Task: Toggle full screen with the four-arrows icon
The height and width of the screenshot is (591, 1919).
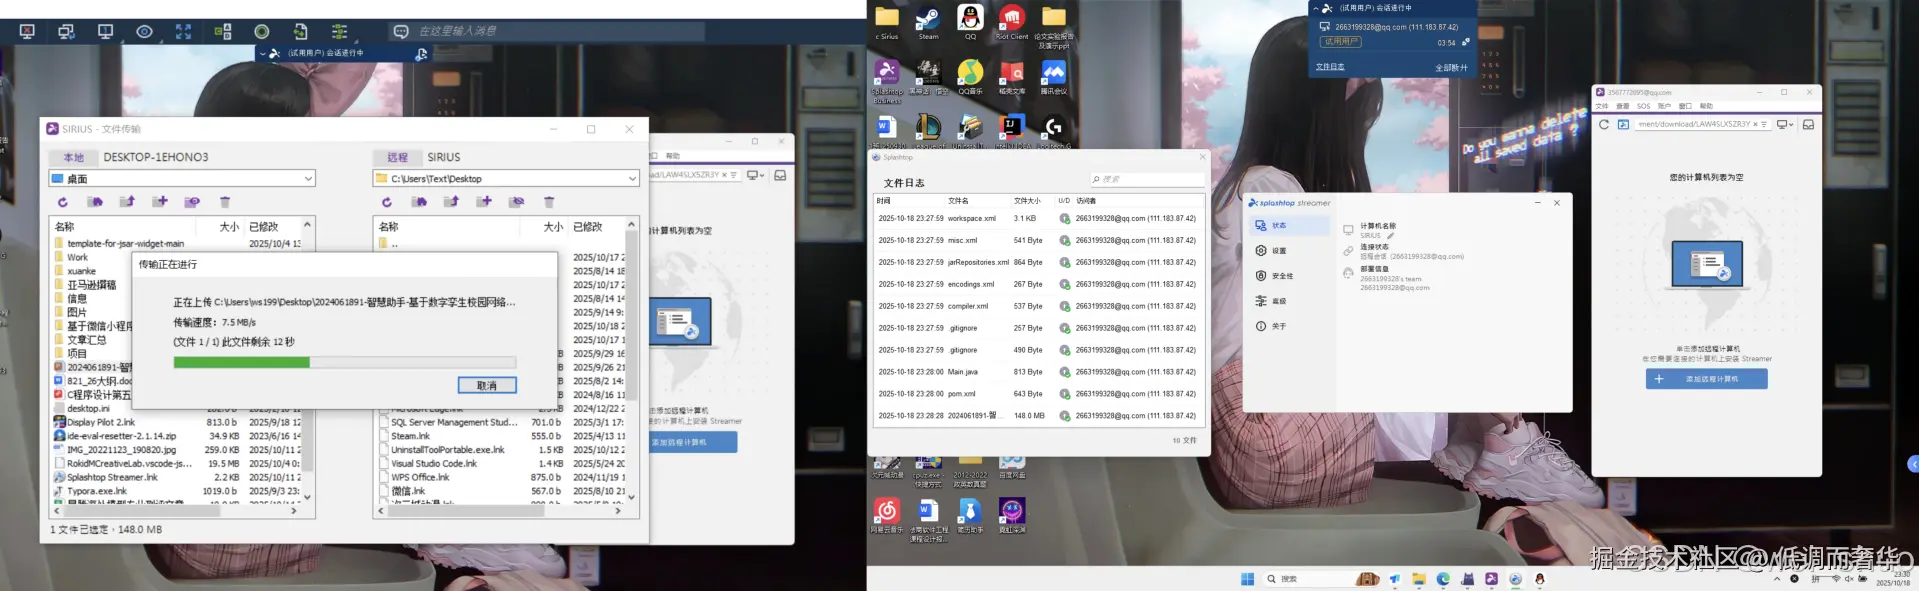Action: [183, 32]
